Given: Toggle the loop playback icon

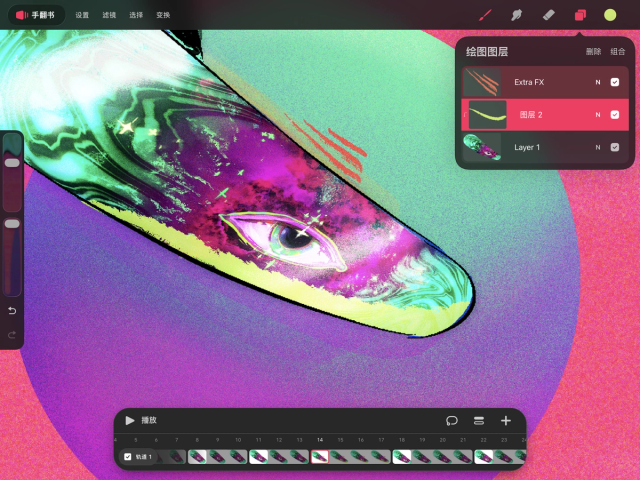Looking at the screenshot, I should [452, 420].
